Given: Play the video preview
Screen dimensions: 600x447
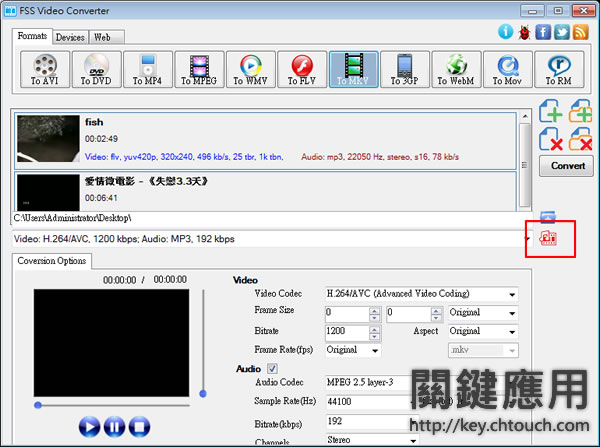Looking at the screenshot, I should point(90,427).
